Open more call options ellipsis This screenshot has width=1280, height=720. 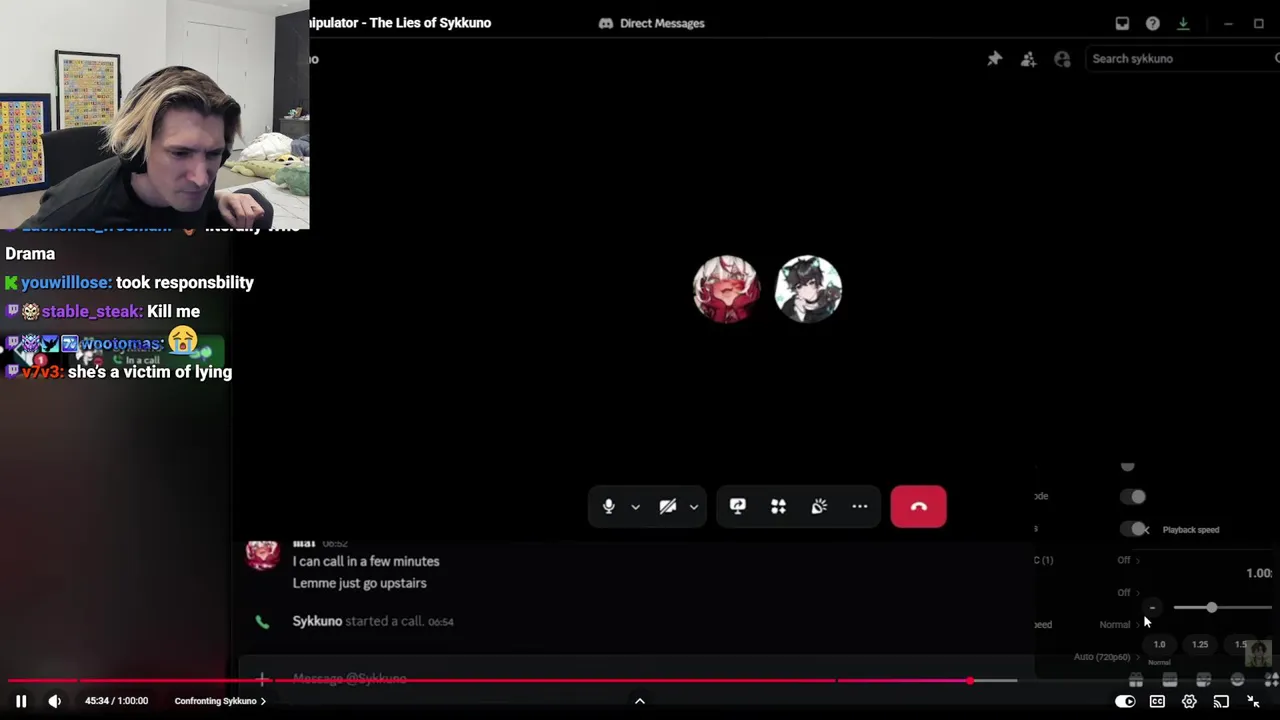tap(860, 507)
